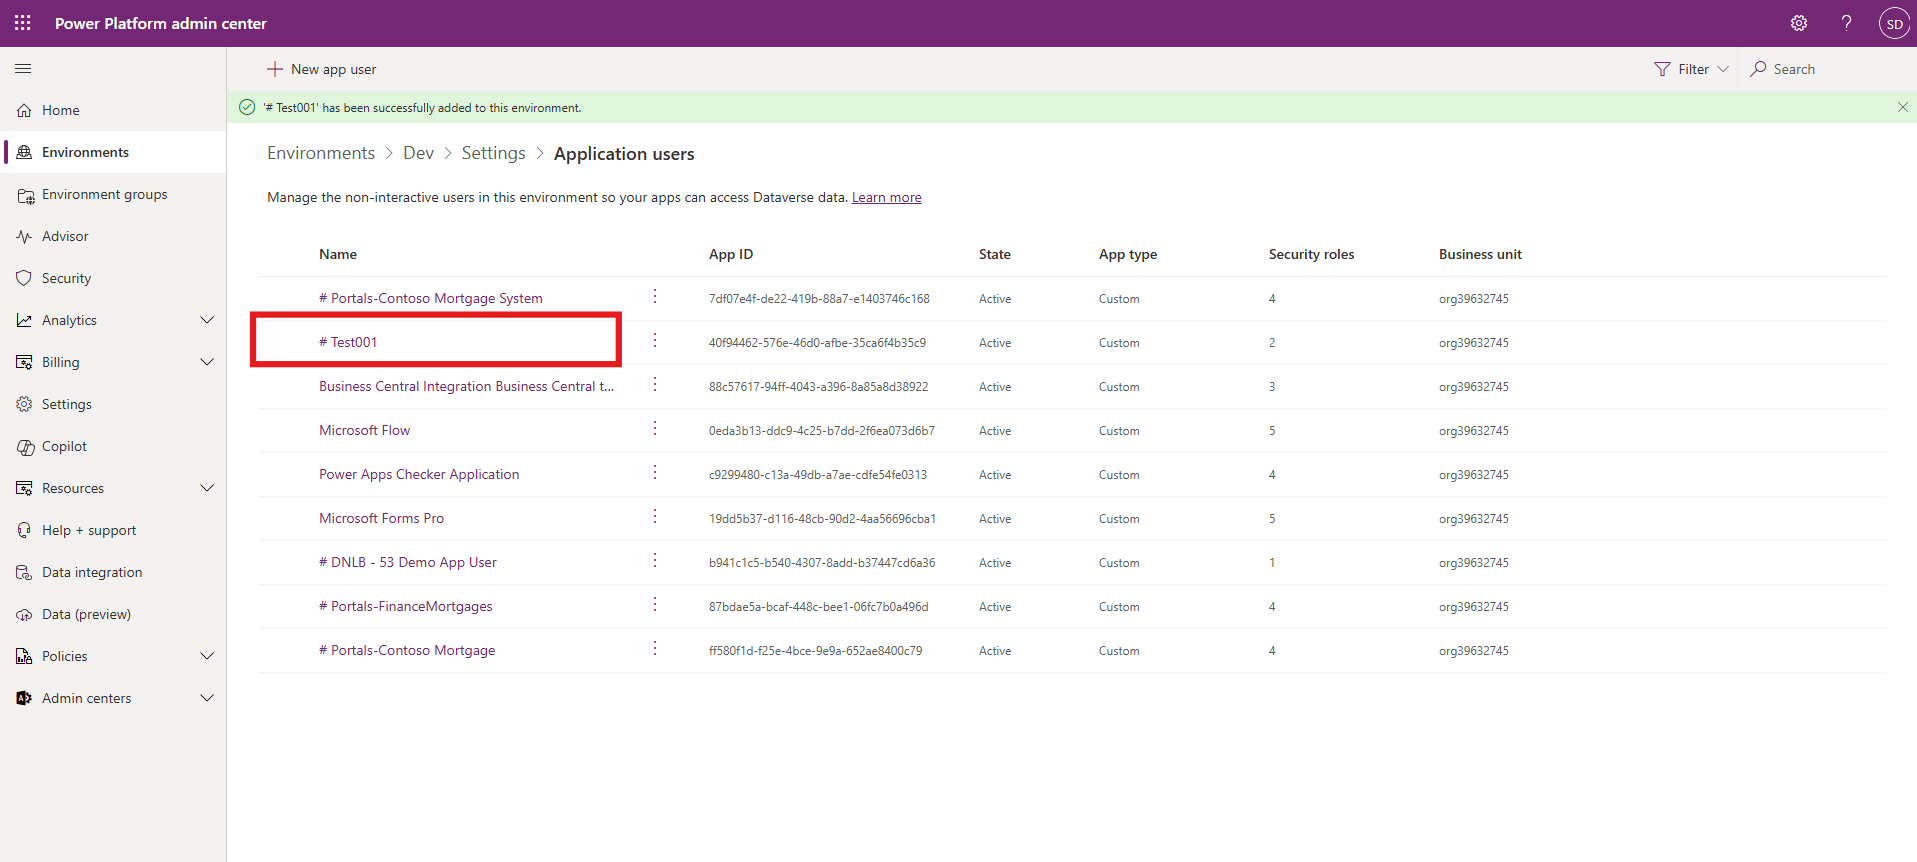Open the app launcher waffle icon
1917x862 pixels.
point(23,23)
